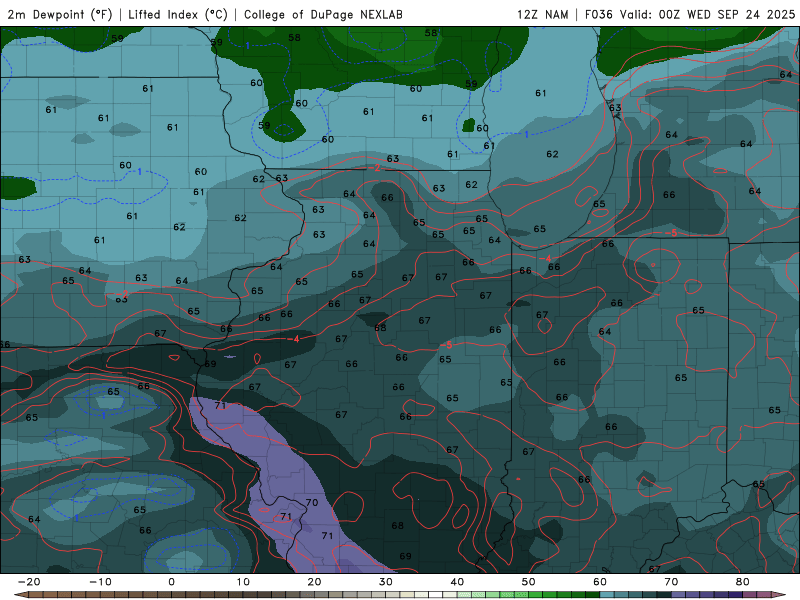Select the 0 label on the color scale

(x=171, y=582)
